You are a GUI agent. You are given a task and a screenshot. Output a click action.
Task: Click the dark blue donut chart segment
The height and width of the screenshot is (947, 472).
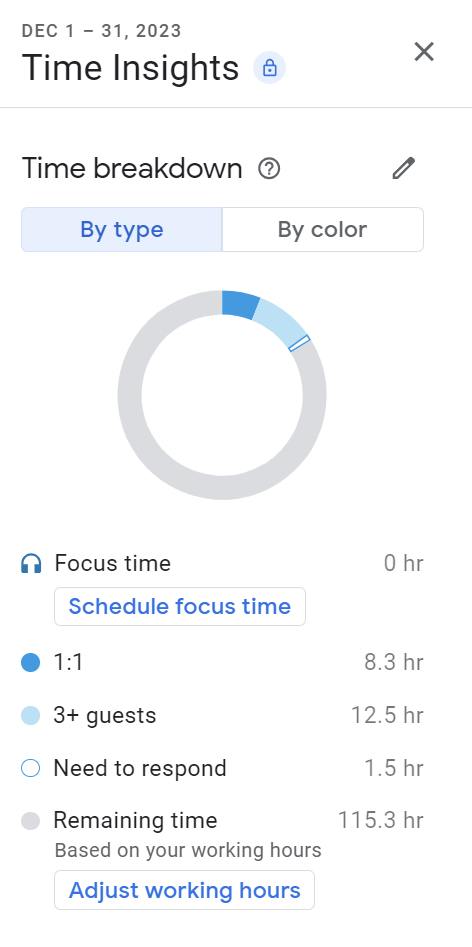239,304
